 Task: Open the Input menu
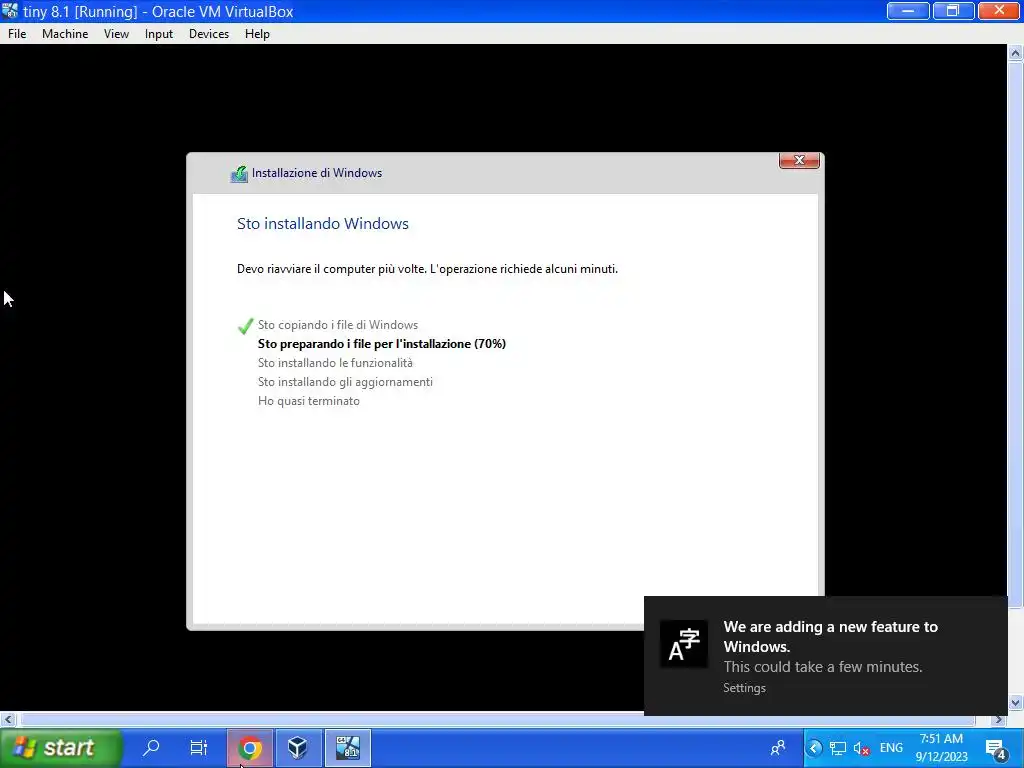(159, 34)
